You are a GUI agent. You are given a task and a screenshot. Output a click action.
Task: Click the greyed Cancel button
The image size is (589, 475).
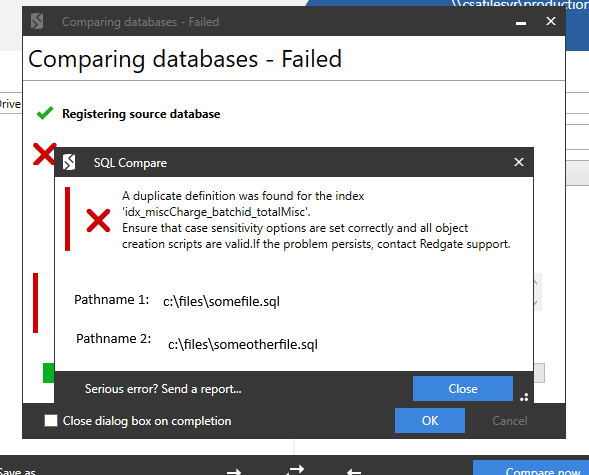point(510,421)
